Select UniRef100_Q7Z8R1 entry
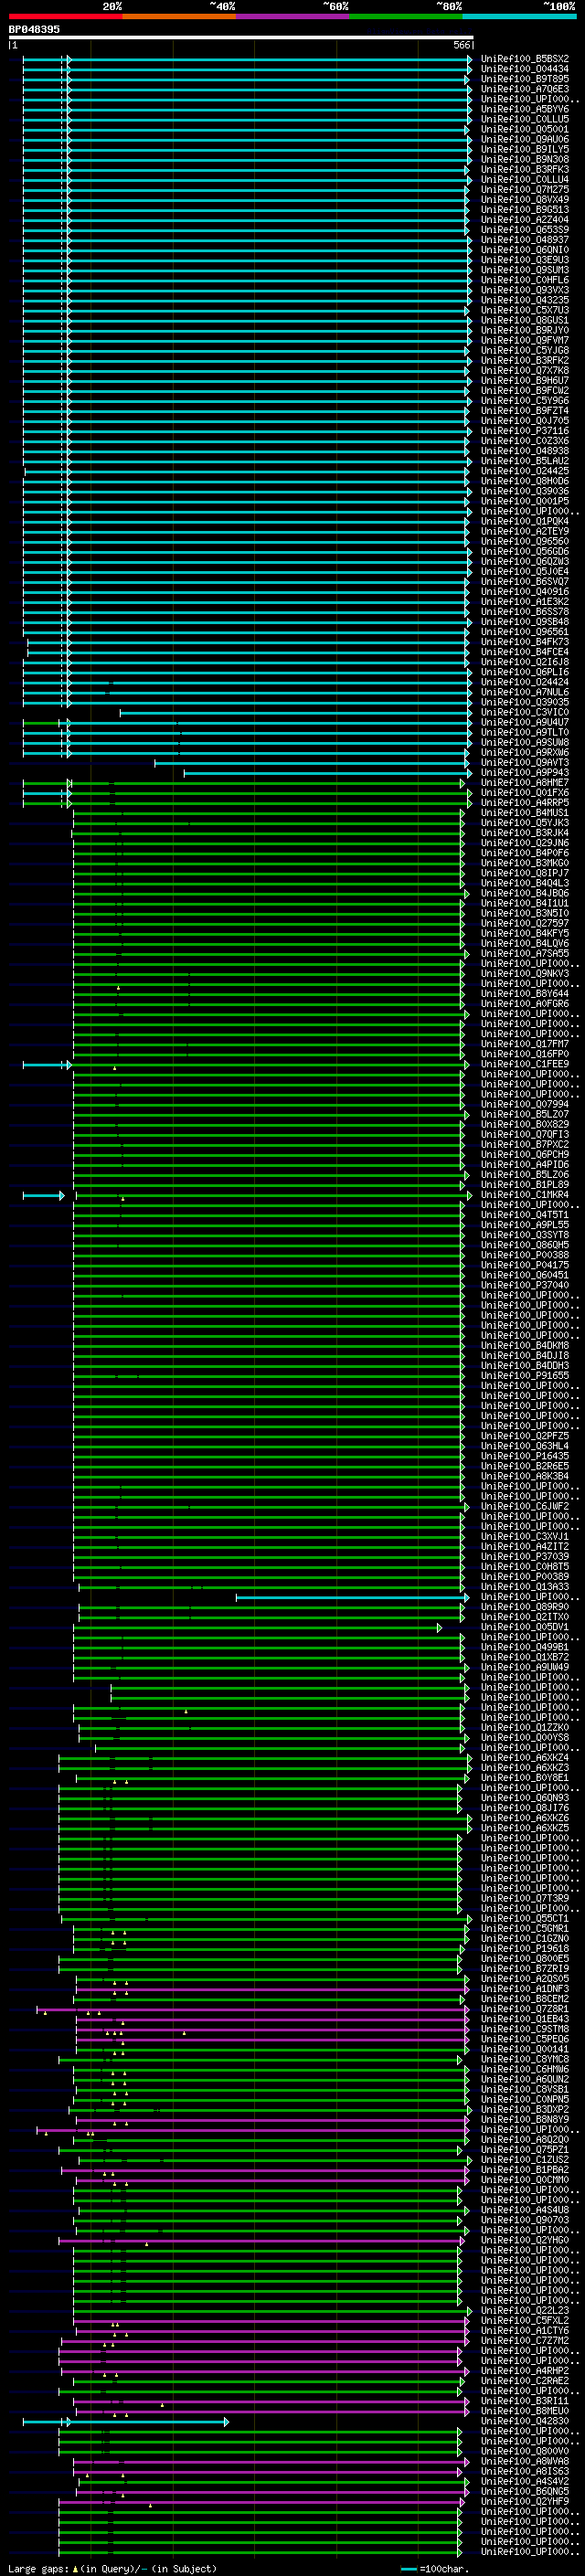585x2576 pixels. click(x=525, y=2009)
